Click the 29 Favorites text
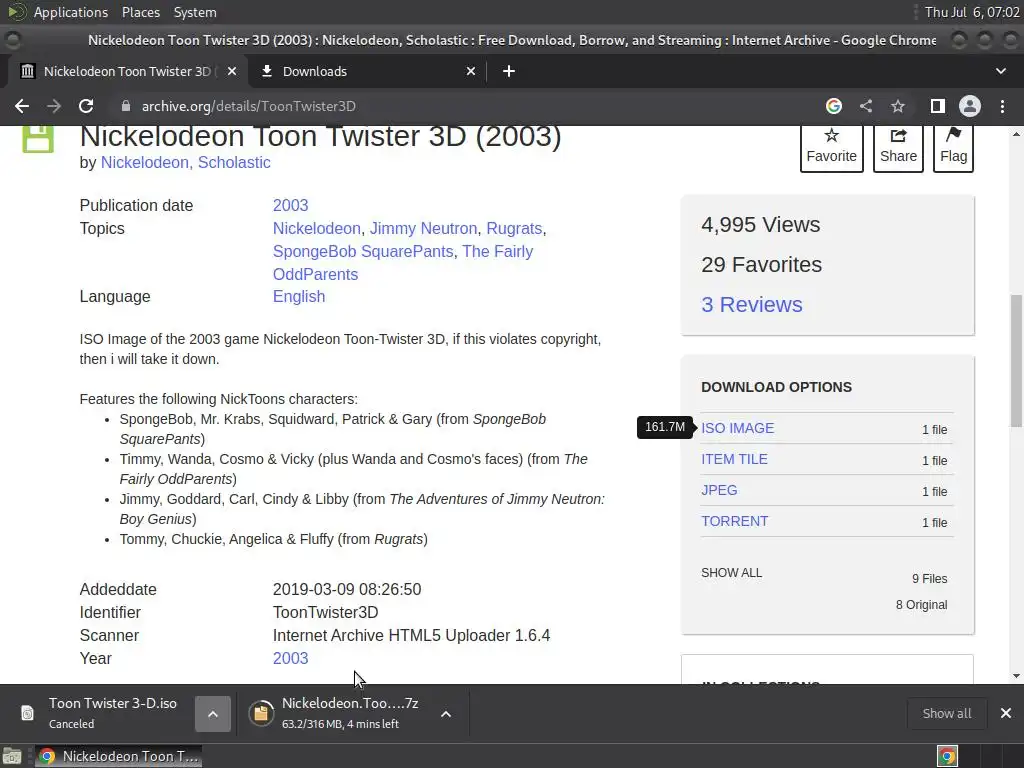This screenshot has height=768, width=1024. 761,264
